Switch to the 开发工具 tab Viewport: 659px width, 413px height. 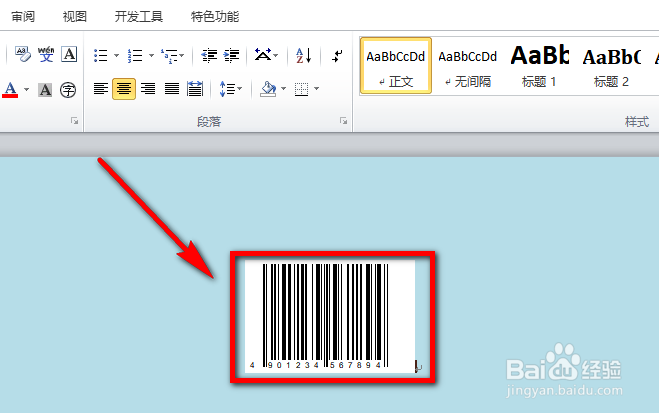coord(139,17)
